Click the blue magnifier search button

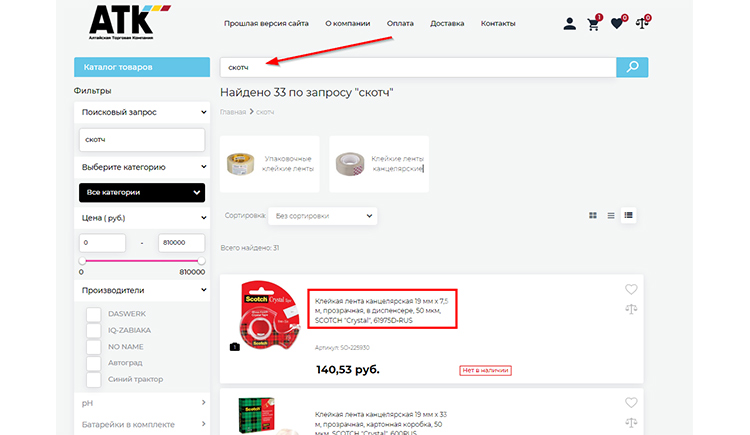[632, 67]
